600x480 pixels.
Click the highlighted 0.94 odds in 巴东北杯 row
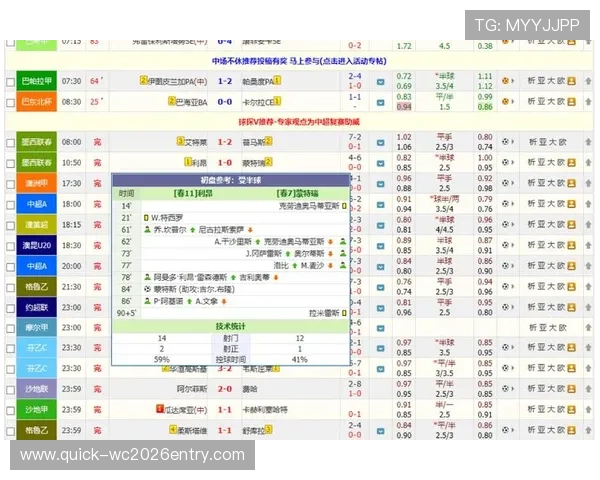click(x=404, y=107)
